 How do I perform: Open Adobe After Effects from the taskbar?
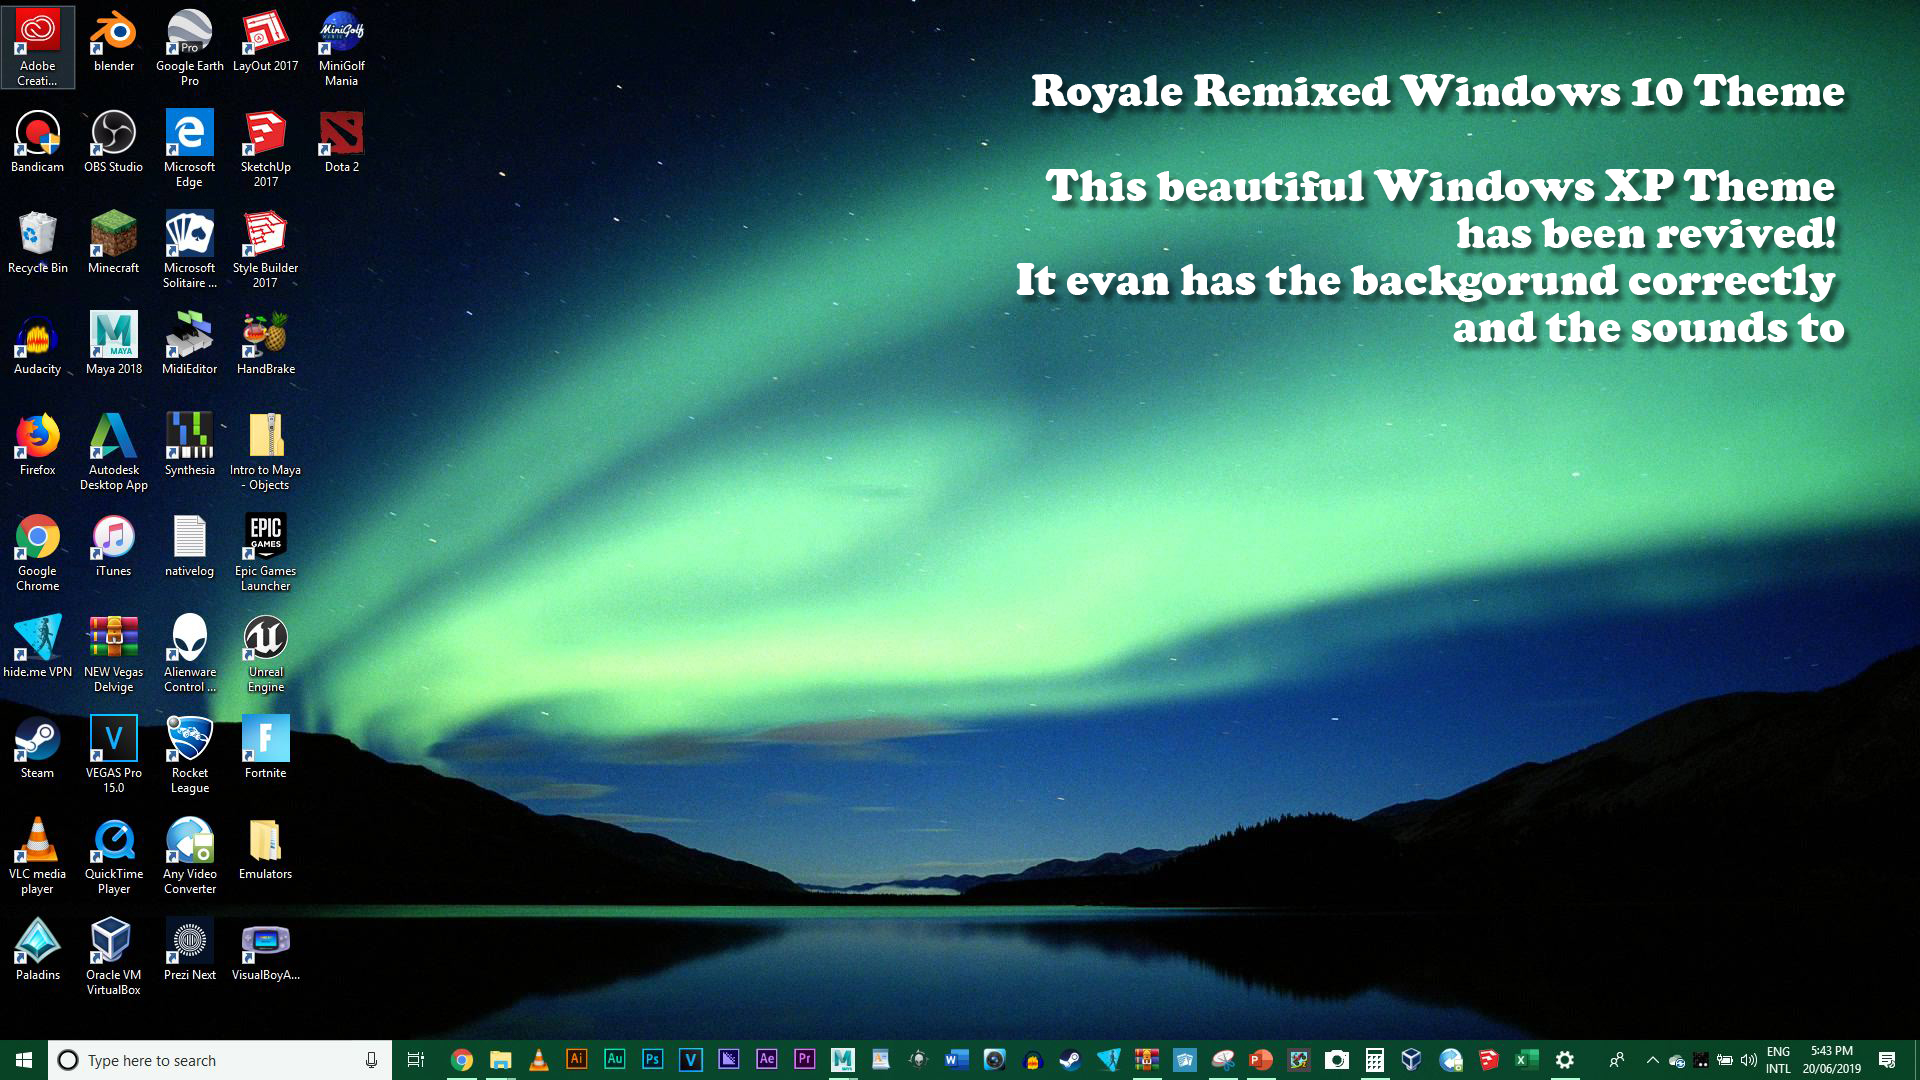click(x=765, y=1059)
